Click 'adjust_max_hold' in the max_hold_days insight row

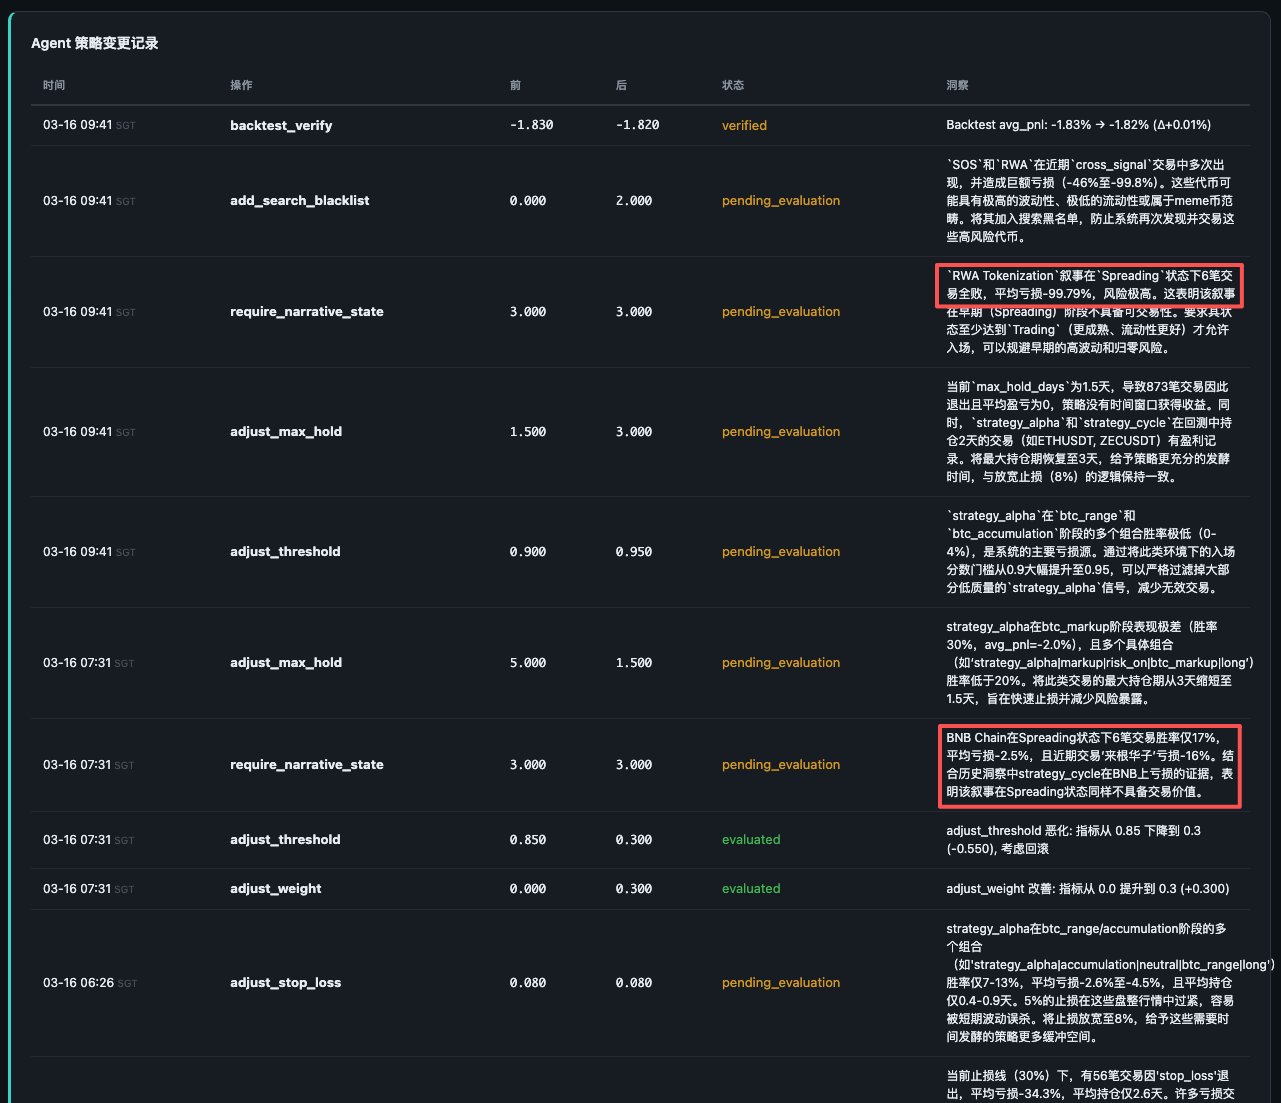286,431
